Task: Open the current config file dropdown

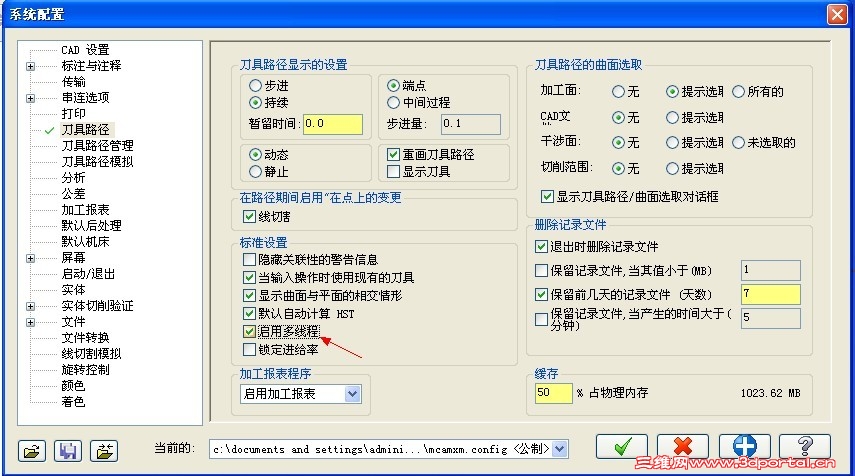Action: 560,449
